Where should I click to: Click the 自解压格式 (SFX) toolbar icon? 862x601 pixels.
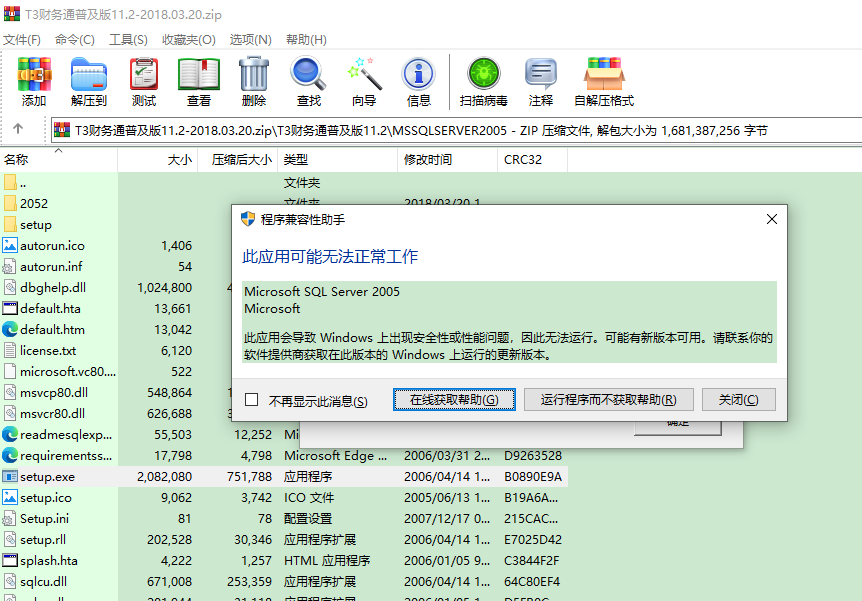[604, 74]
